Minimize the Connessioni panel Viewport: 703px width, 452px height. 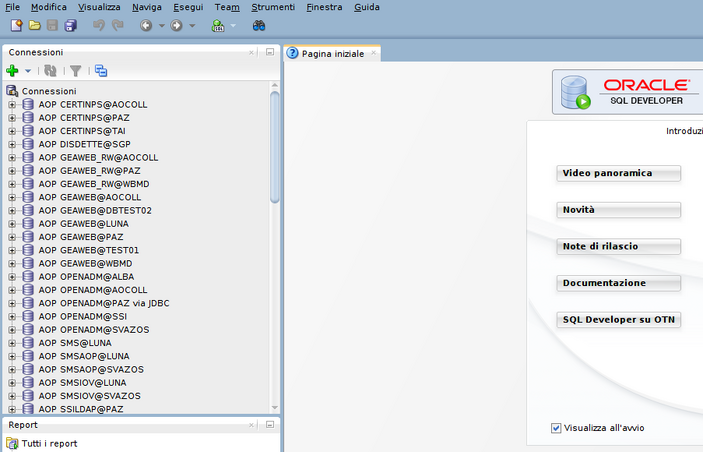270,52
